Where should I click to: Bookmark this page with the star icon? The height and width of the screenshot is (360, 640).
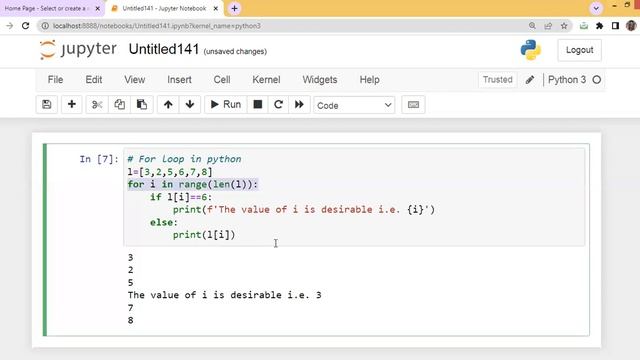pos(564,26)
